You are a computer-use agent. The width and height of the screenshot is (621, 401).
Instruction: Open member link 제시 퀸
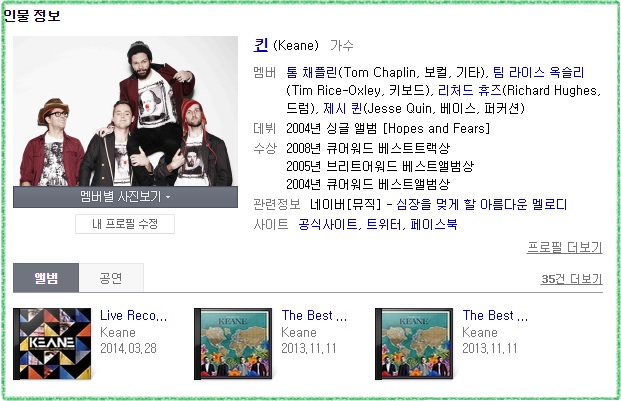coord(343,108)
